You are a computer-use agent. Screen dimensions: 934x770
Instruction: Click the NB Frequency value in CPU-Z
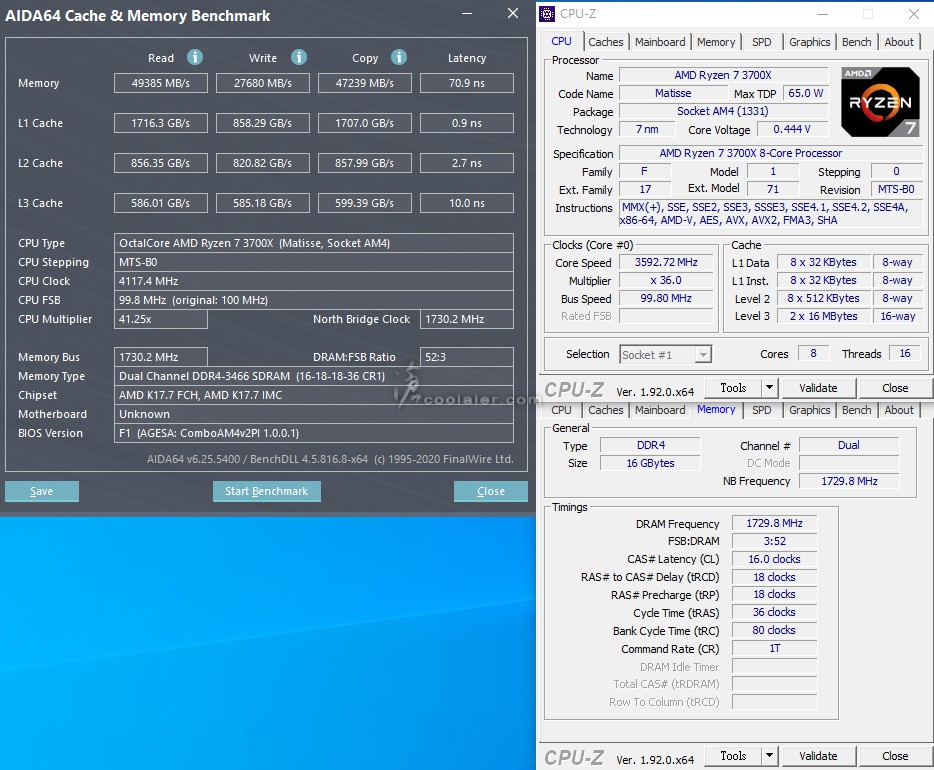point(849,481)
